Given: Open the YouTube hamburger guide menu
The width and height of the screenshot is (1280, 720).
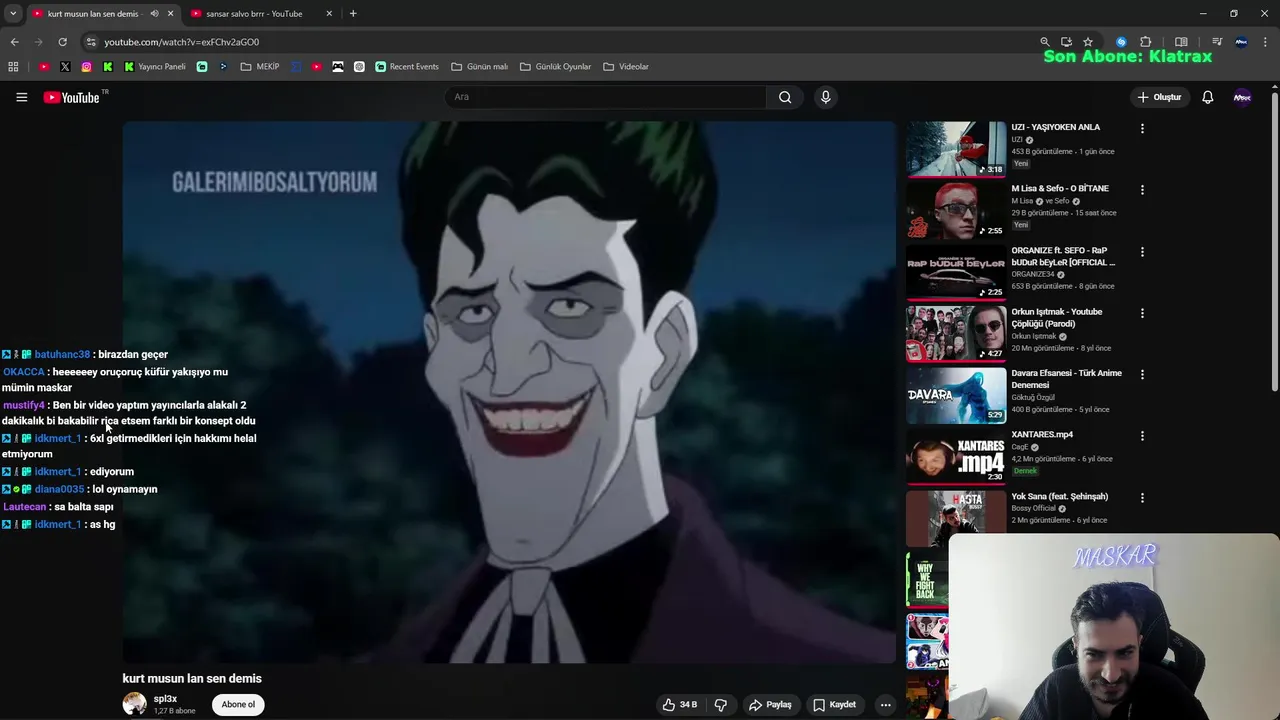Looking at the screenshot, I should [x=21, y=97].
